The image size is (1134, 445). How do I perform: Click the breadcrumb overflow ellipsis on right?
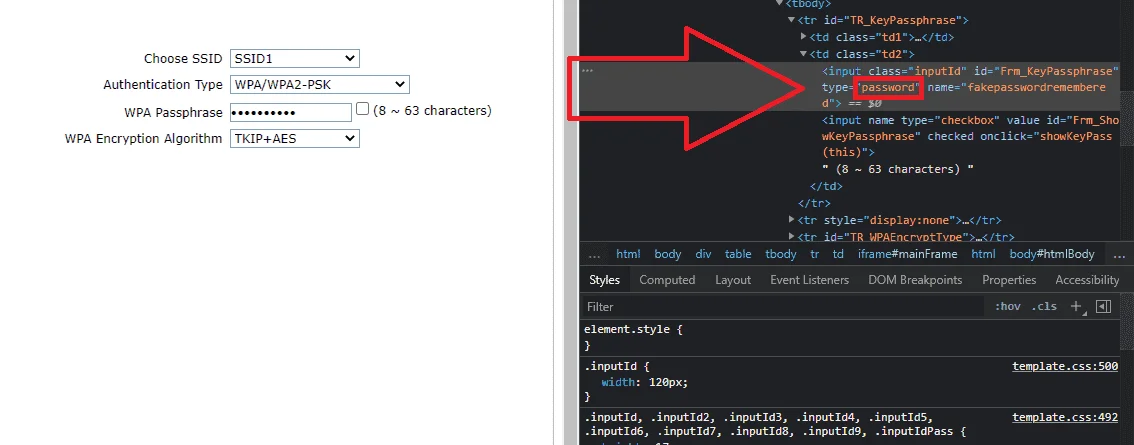point(1118,255)
